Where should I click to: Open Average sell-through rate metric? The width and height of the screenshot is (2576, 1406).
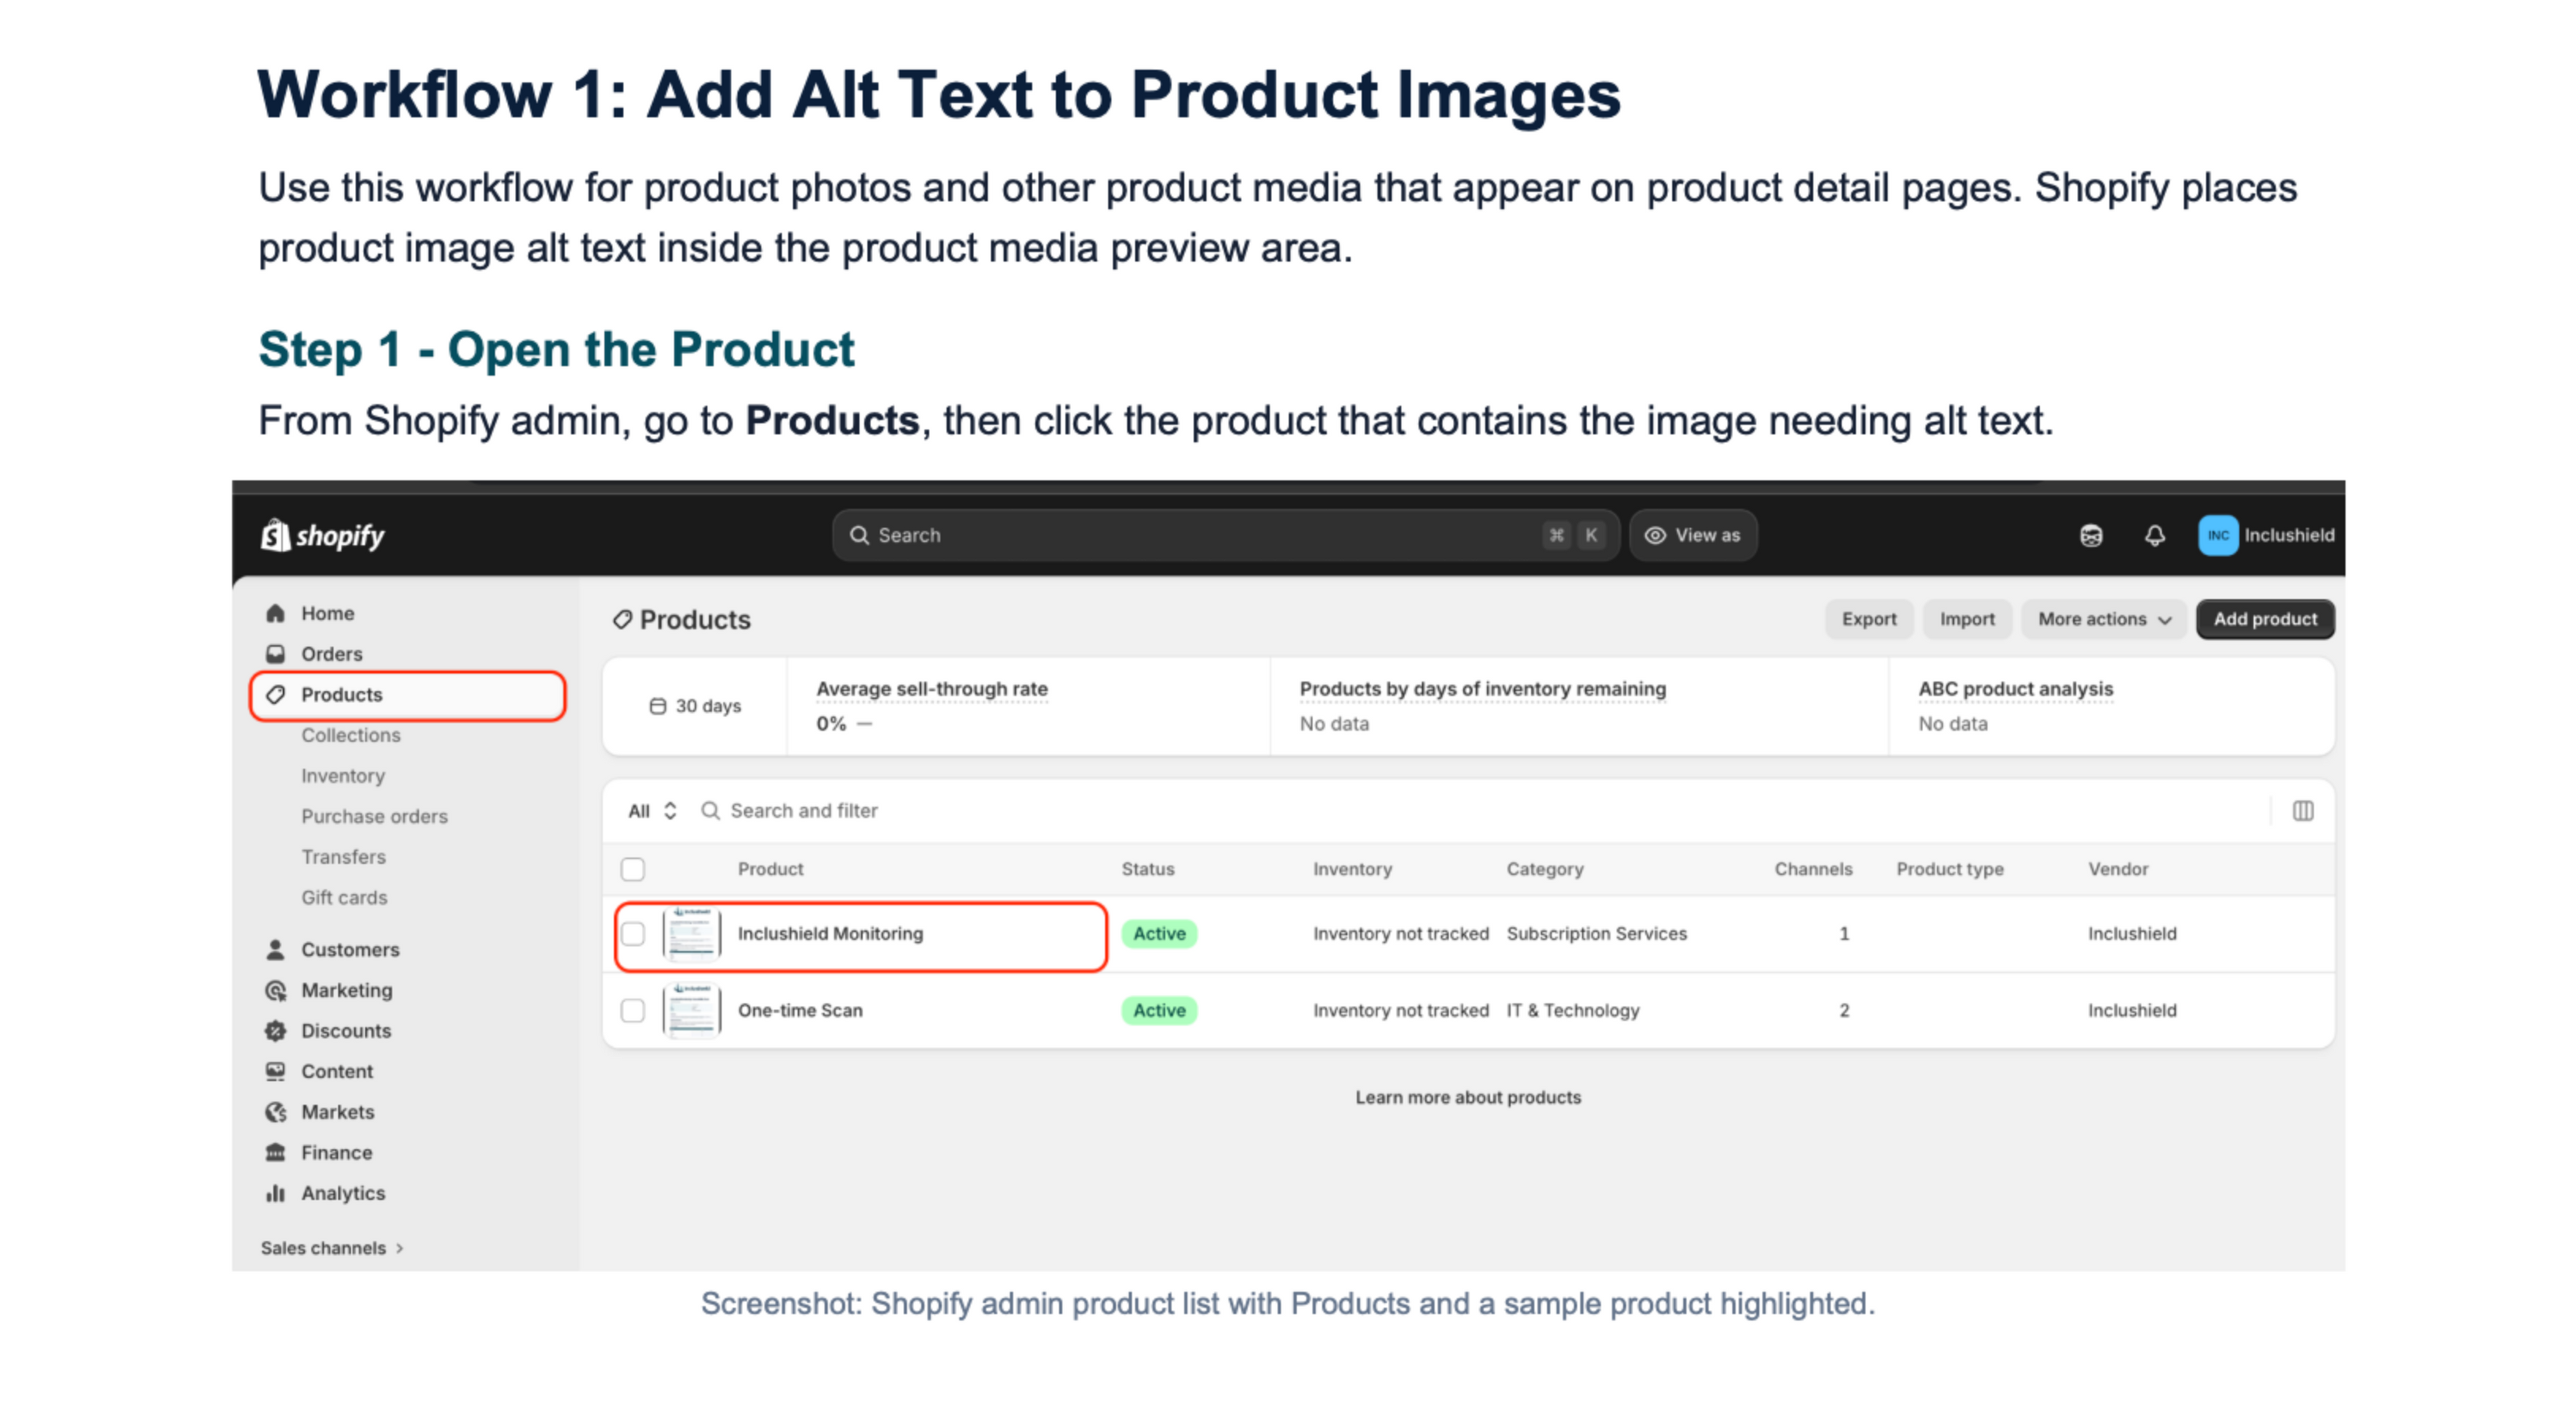click(932, 689)
